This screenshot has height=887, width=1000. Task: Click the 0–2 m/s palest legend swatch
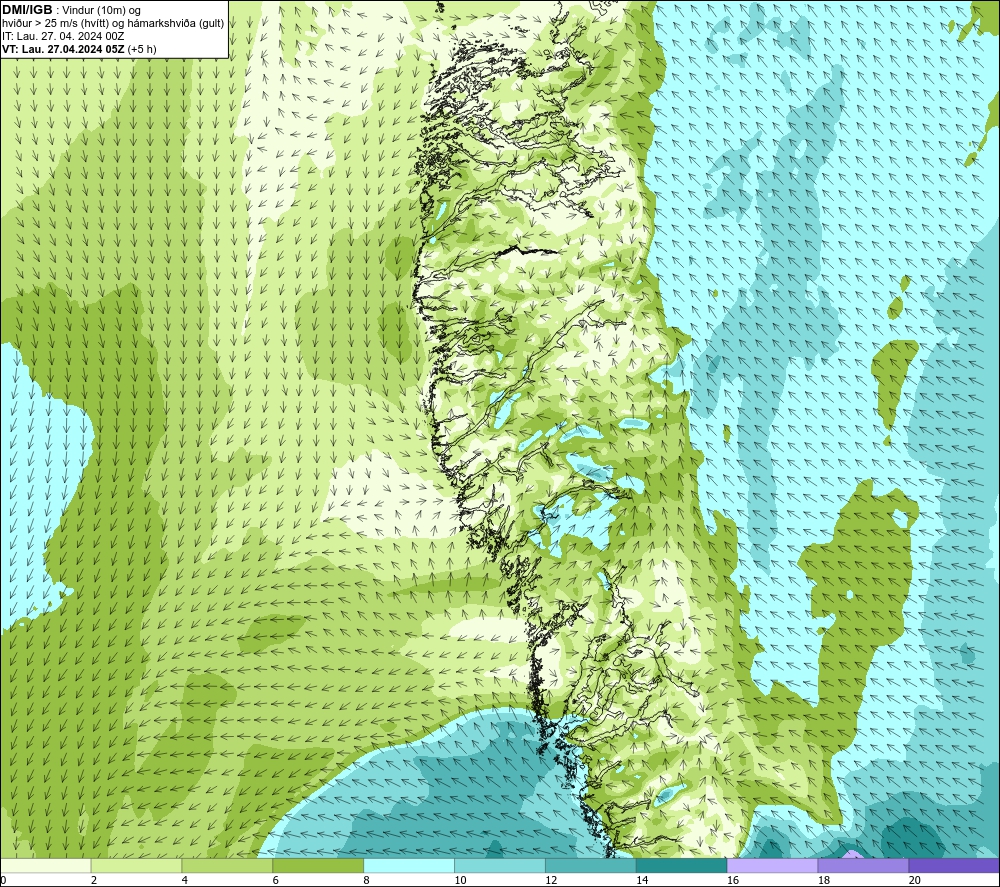(46, 866)
